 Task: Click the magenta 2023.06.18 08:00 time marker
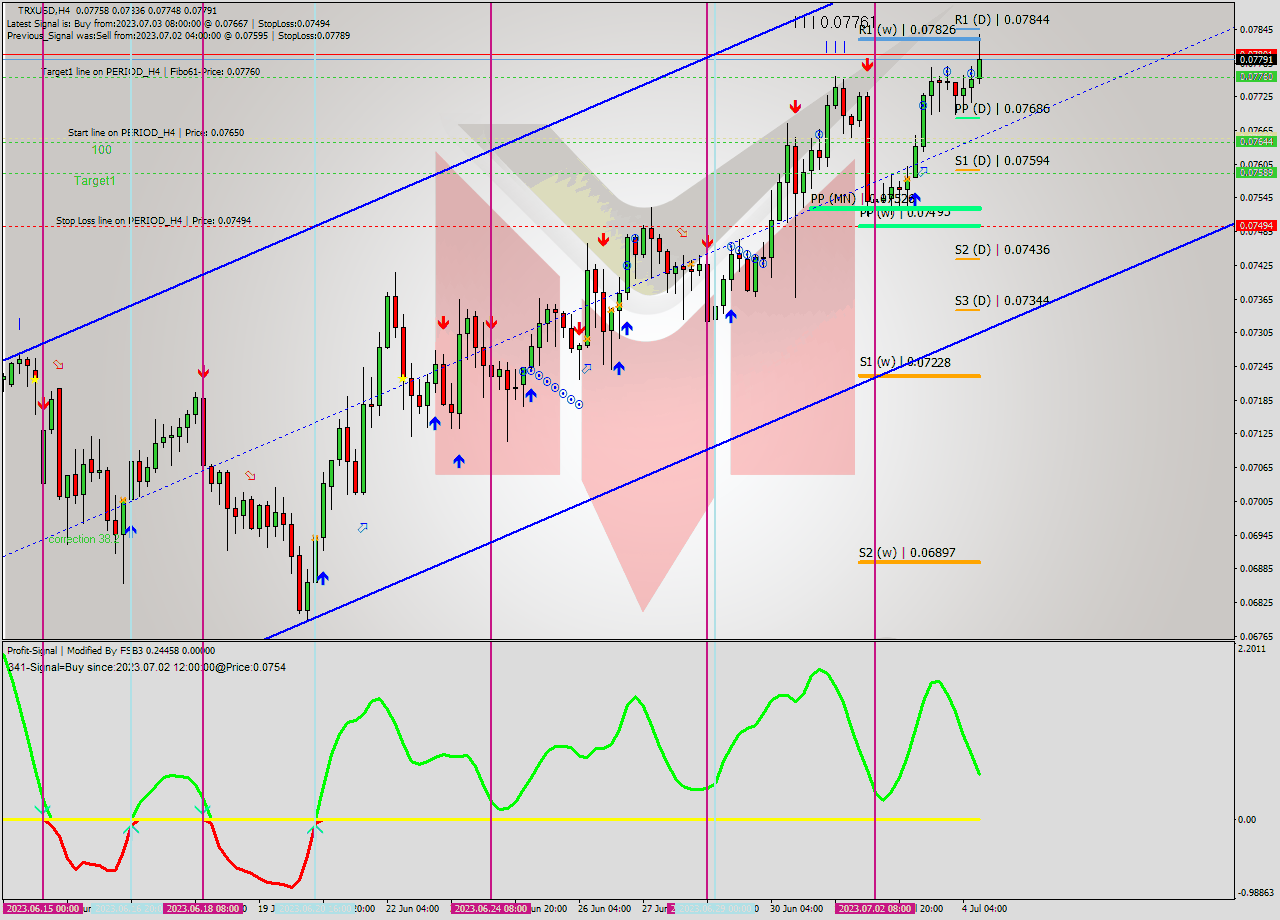203,909
